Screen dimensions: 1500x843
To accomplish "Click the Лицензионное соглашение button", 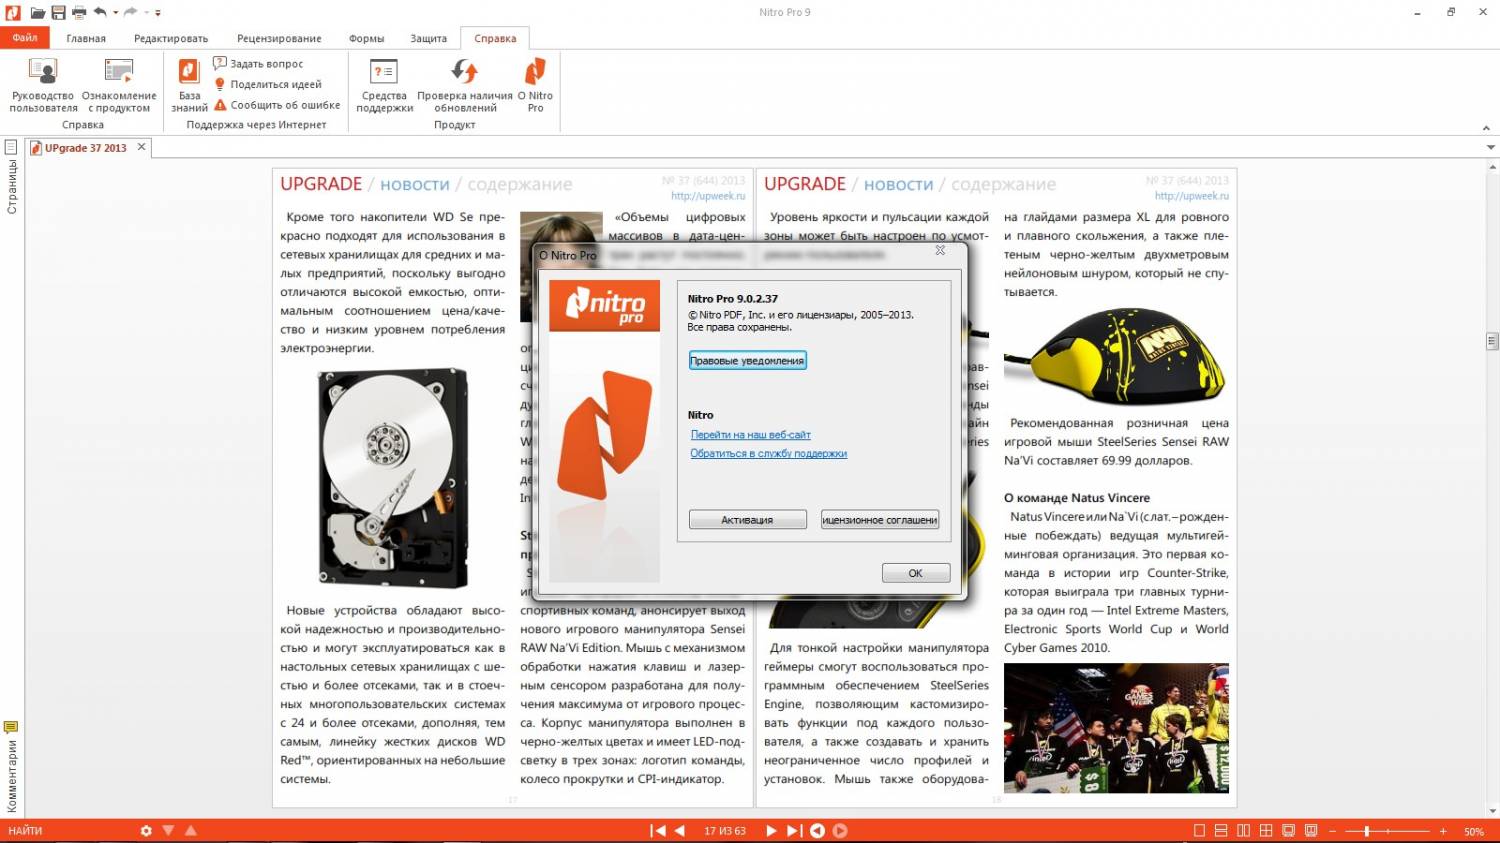I will (x=879, y=520).
